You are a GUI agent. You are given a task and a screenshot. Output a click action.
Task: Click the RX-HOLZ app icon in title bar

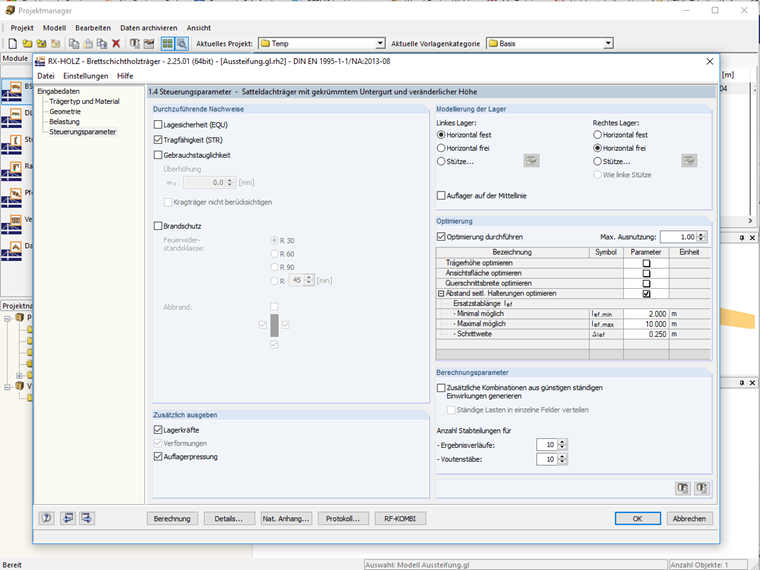click(x=41, y=62)
